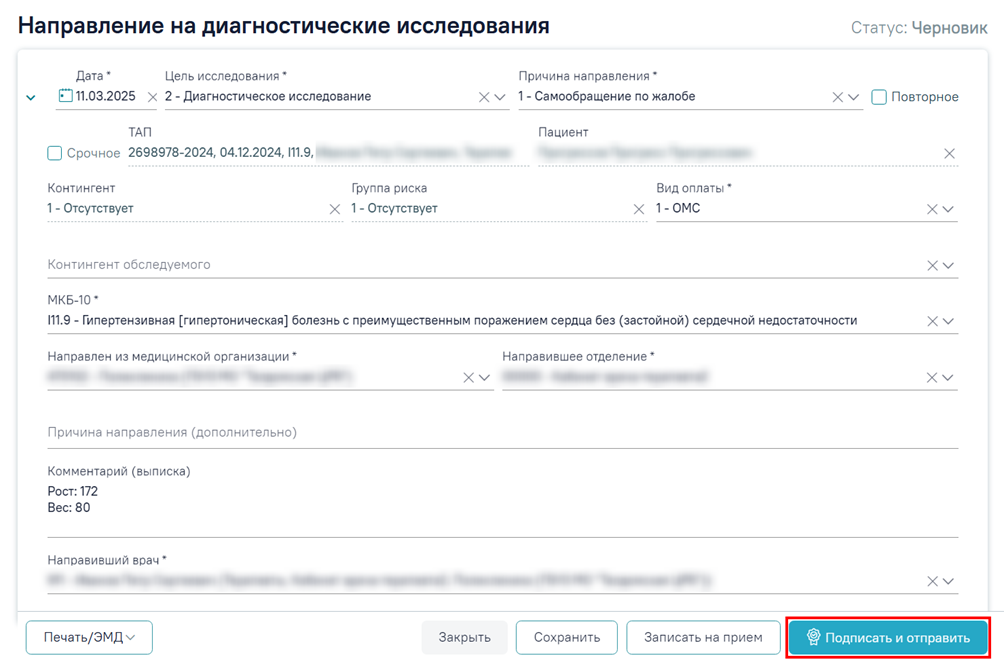
Task: Tick the Повторное checkbox
Action: 879,97
